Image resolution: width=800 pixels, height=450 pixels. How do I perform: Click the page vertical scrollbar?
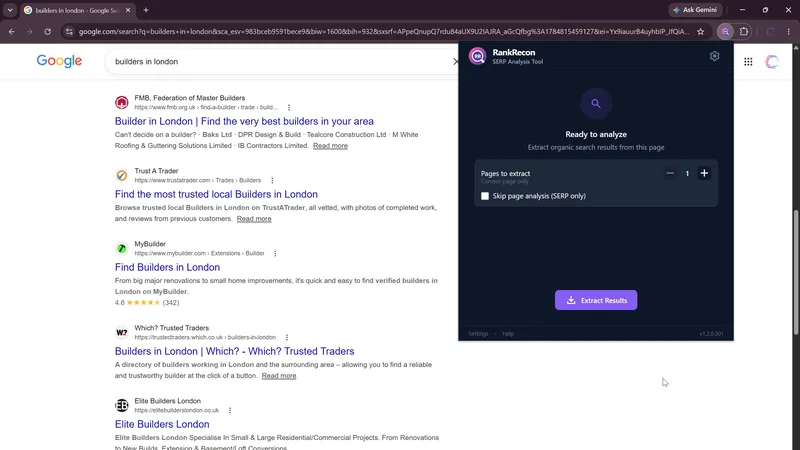click(x=796, y=272)
